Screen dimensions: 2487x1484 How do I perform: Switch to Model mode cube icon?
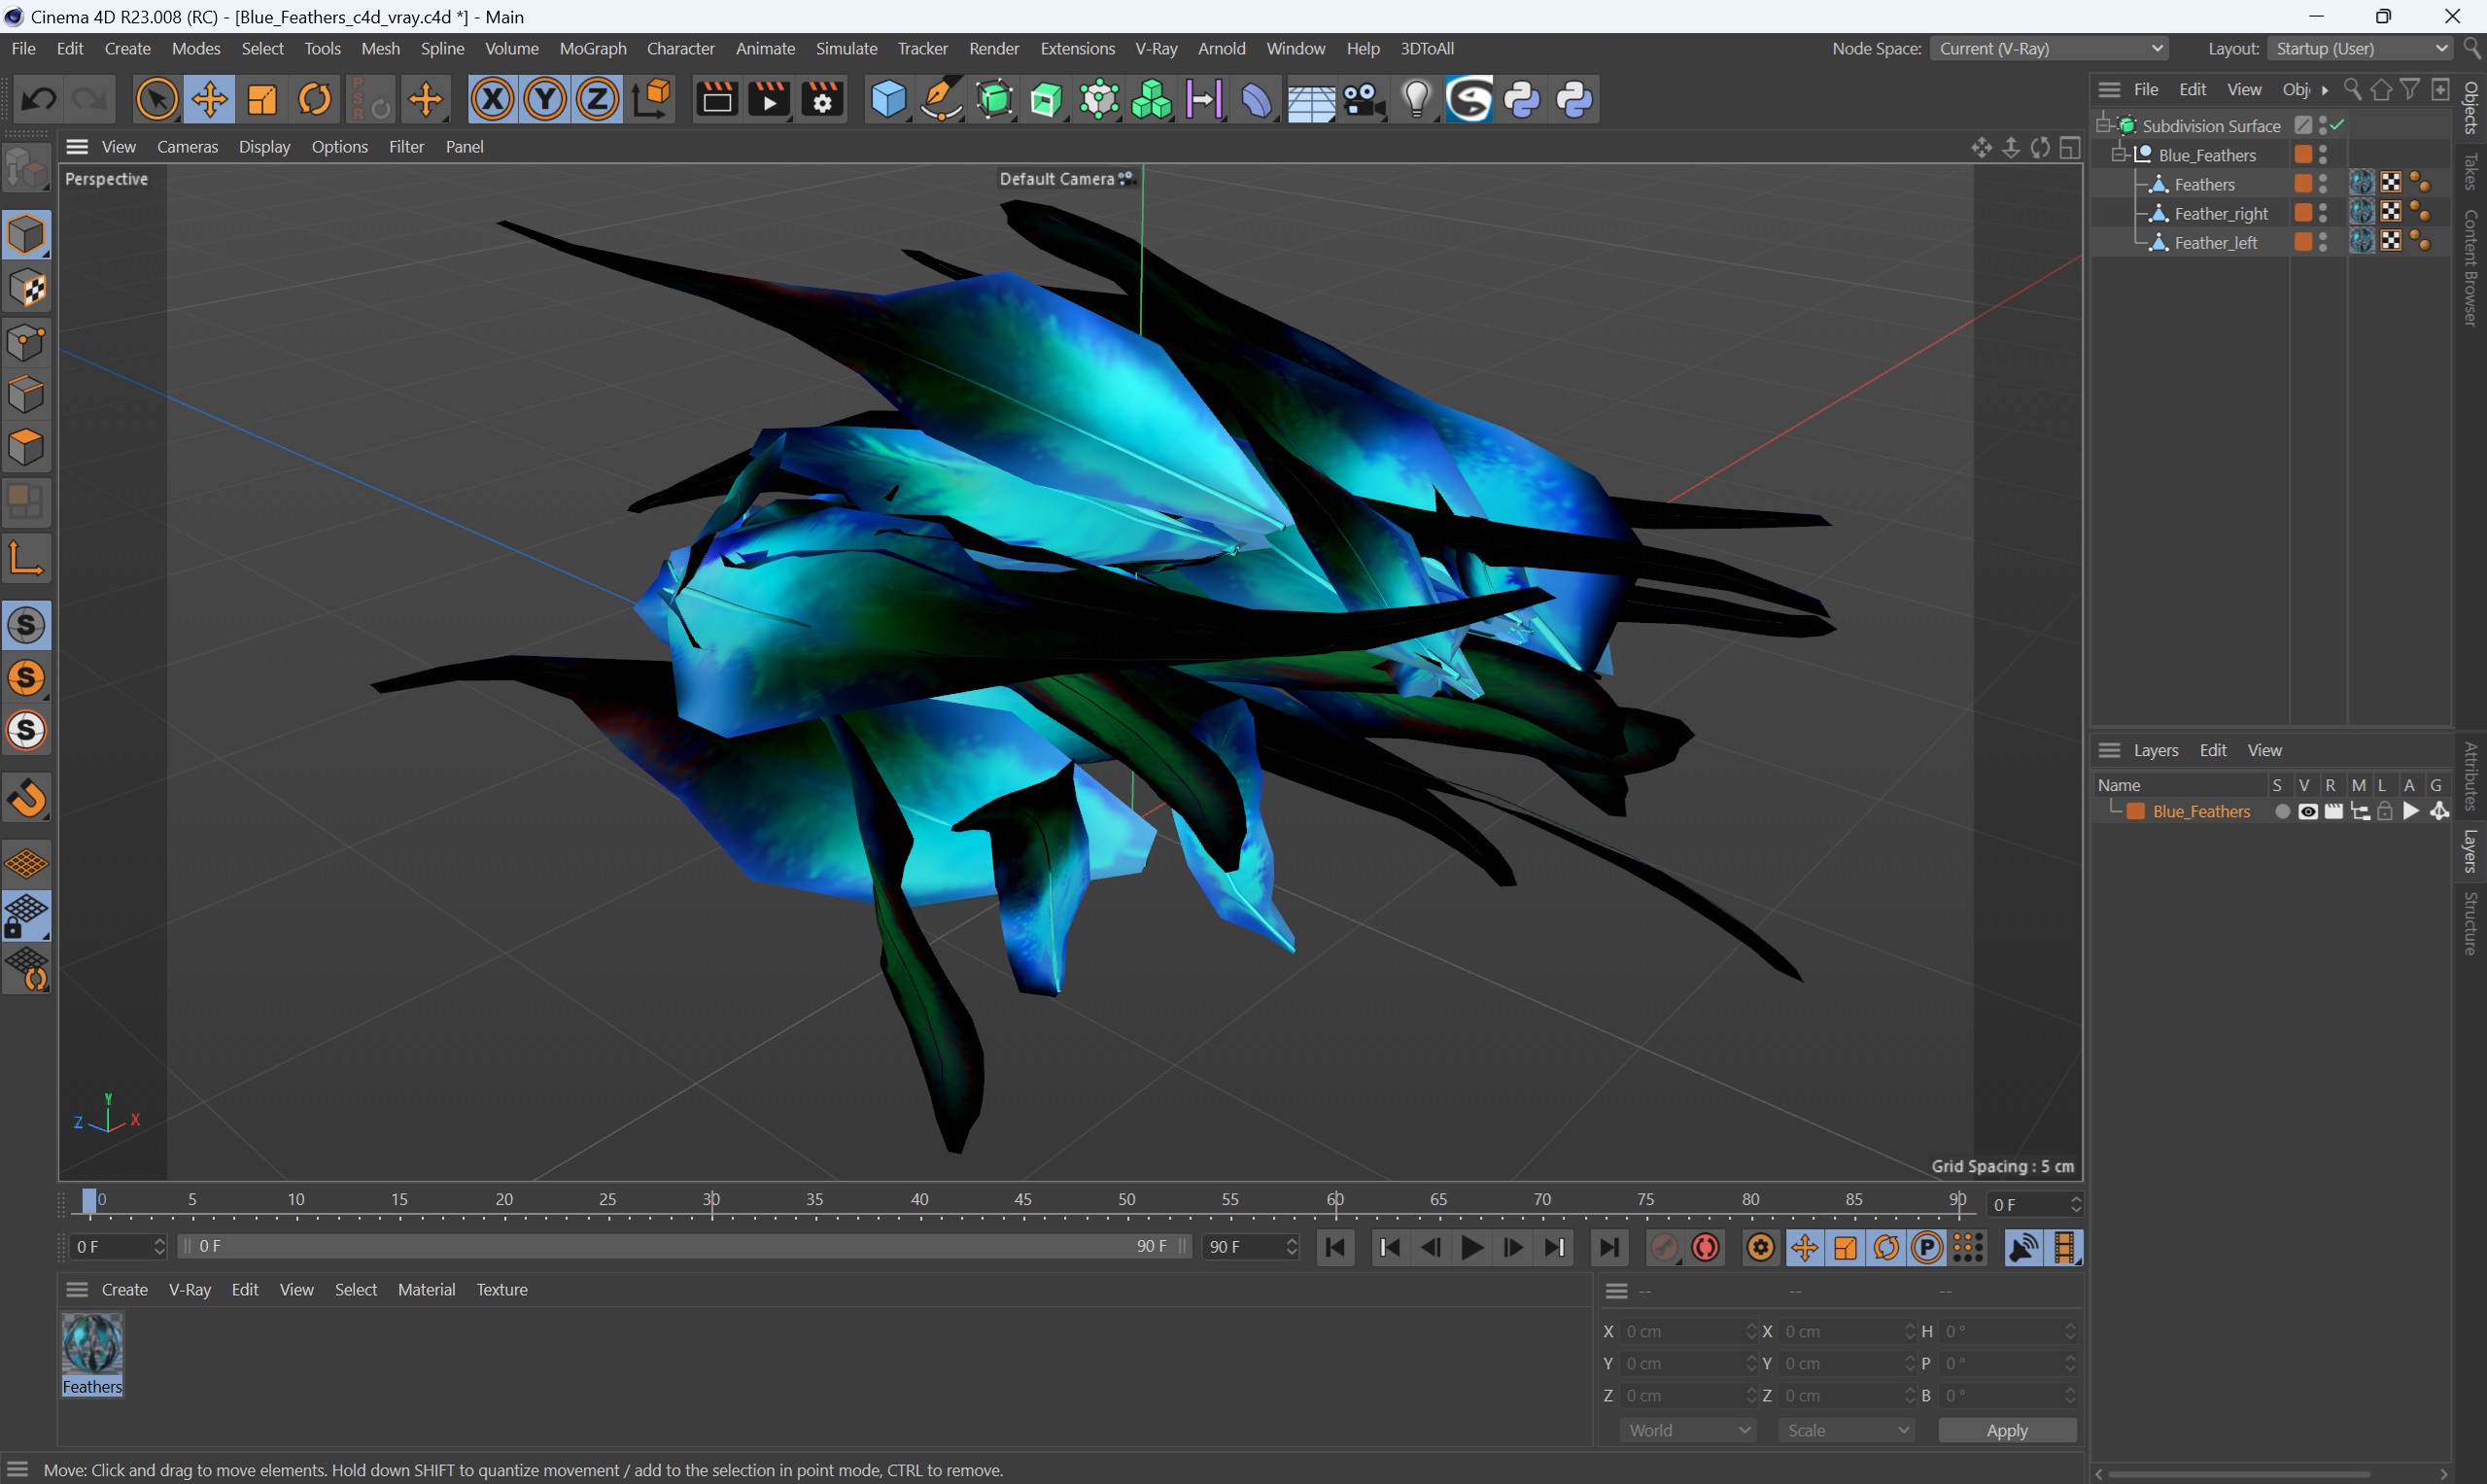[x=27, y=235]
